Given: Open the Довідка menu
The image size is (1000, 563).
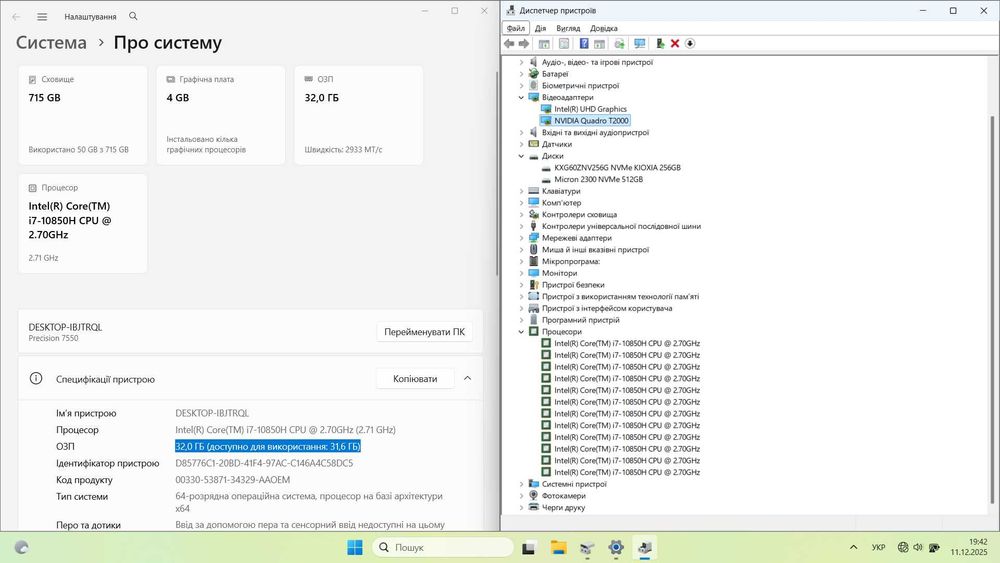Looking at the screenshot, I should pyautogui.click(x=603, y=28).
